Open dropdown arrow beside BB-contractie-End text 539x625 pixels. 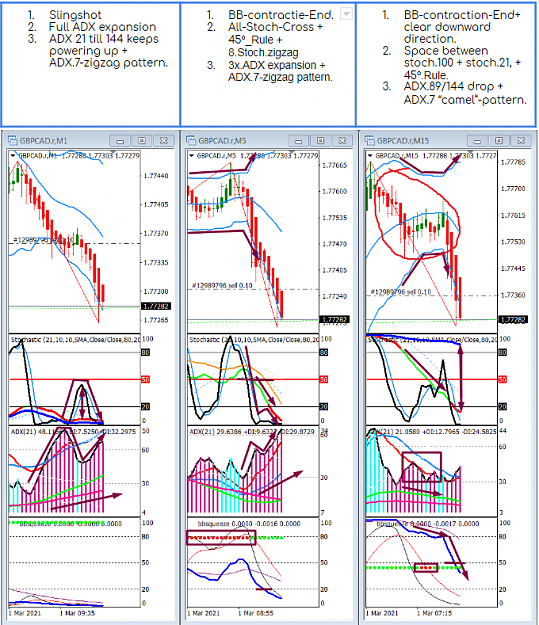pyautogui.click(x=346, y=14)
